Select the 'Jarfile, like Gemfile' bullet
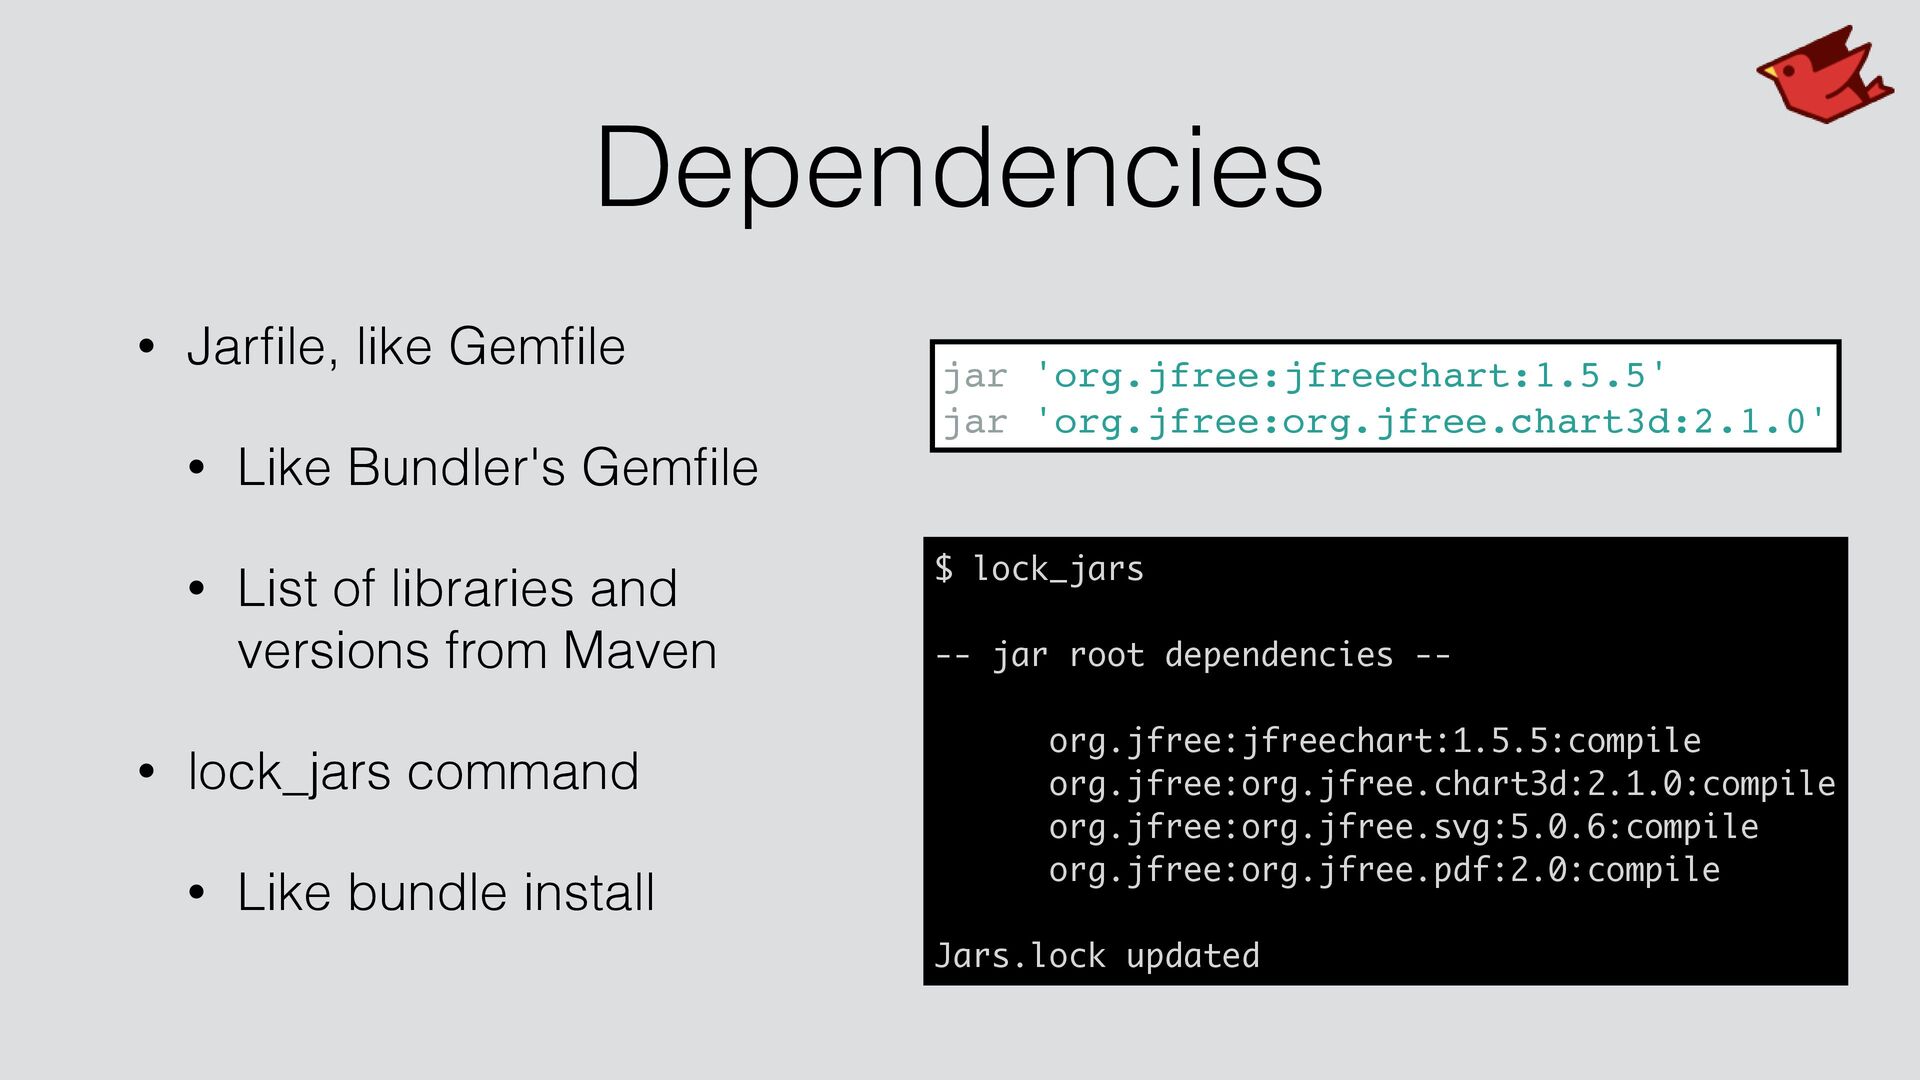Screen dimensions: 1920x1080 [x=405, y=347]
